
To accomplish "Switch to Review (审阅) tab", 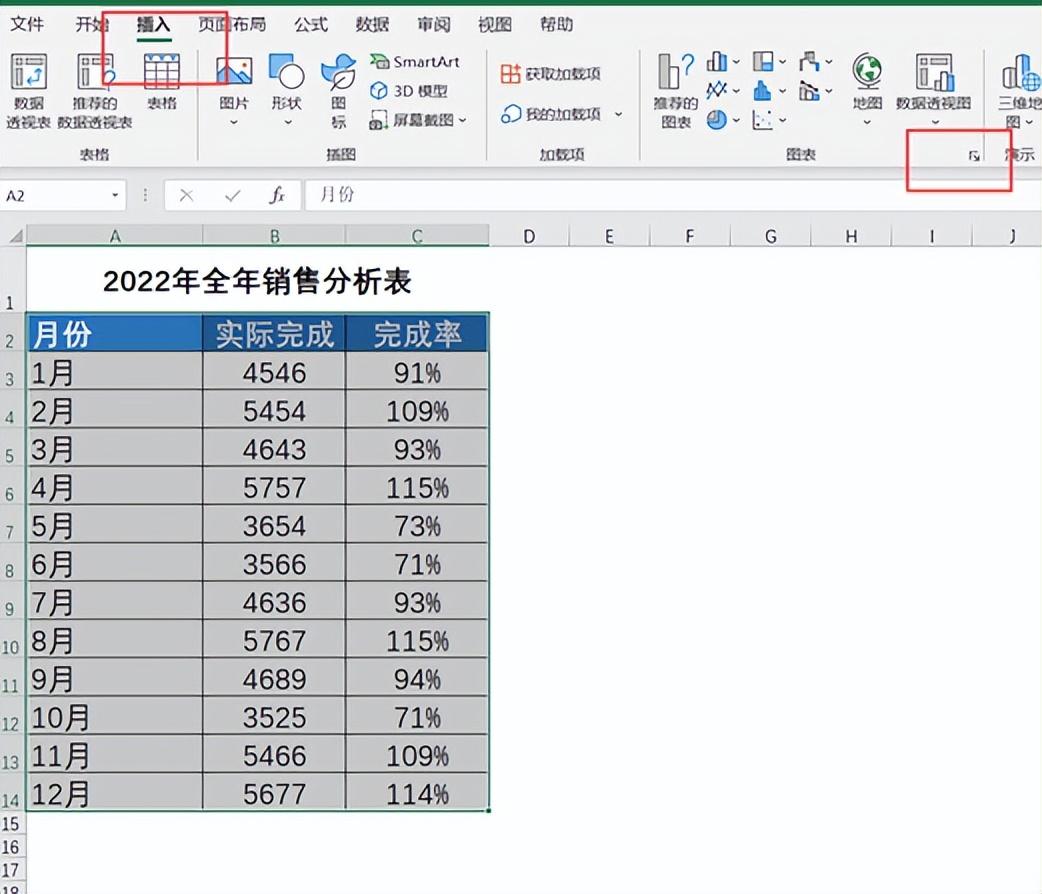I will pyautogui.click(x=433, y=25).
